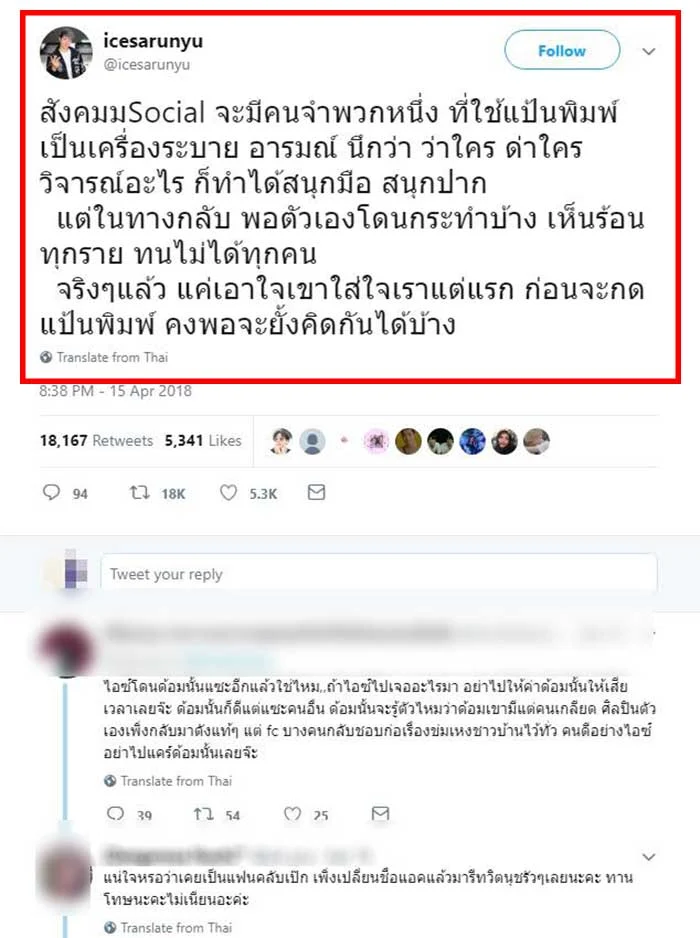This screenshot has height=938, width=700.
Task: Open the tweet timestamp 15 Apr 2018
Action: [115, 391]
